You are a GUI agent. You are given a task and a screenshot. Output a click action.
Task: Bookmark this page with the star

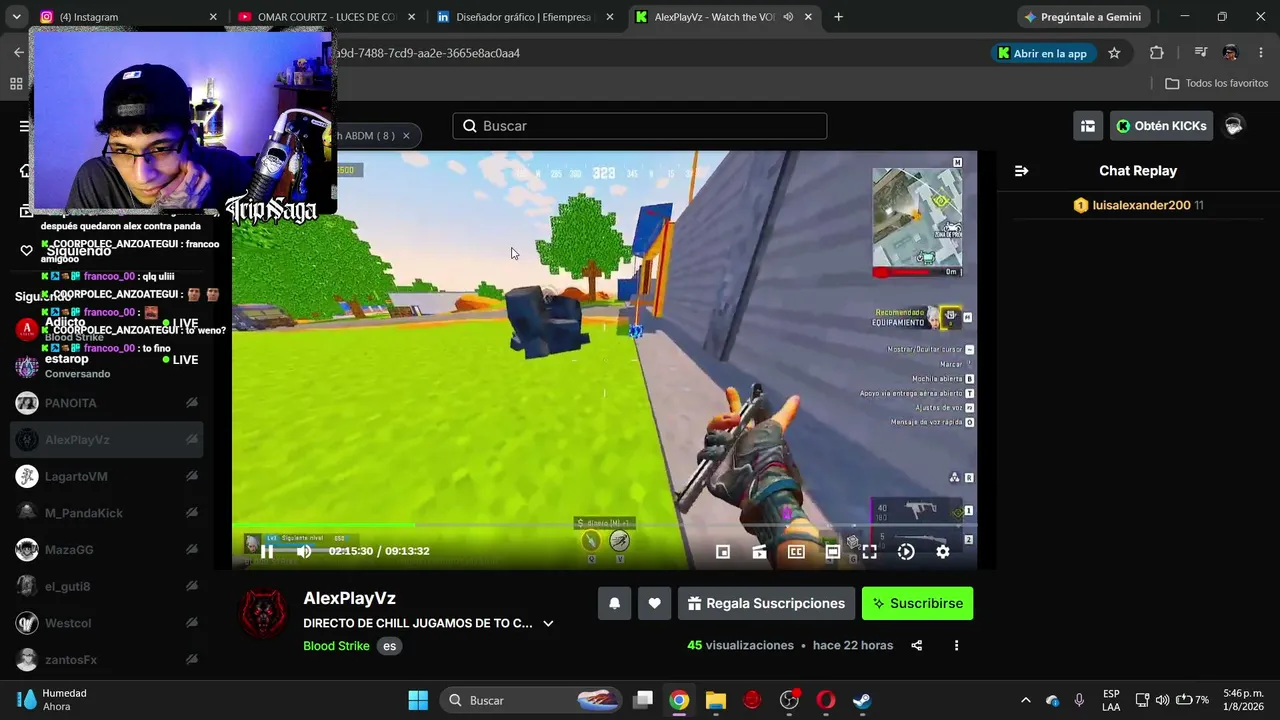1114,53
